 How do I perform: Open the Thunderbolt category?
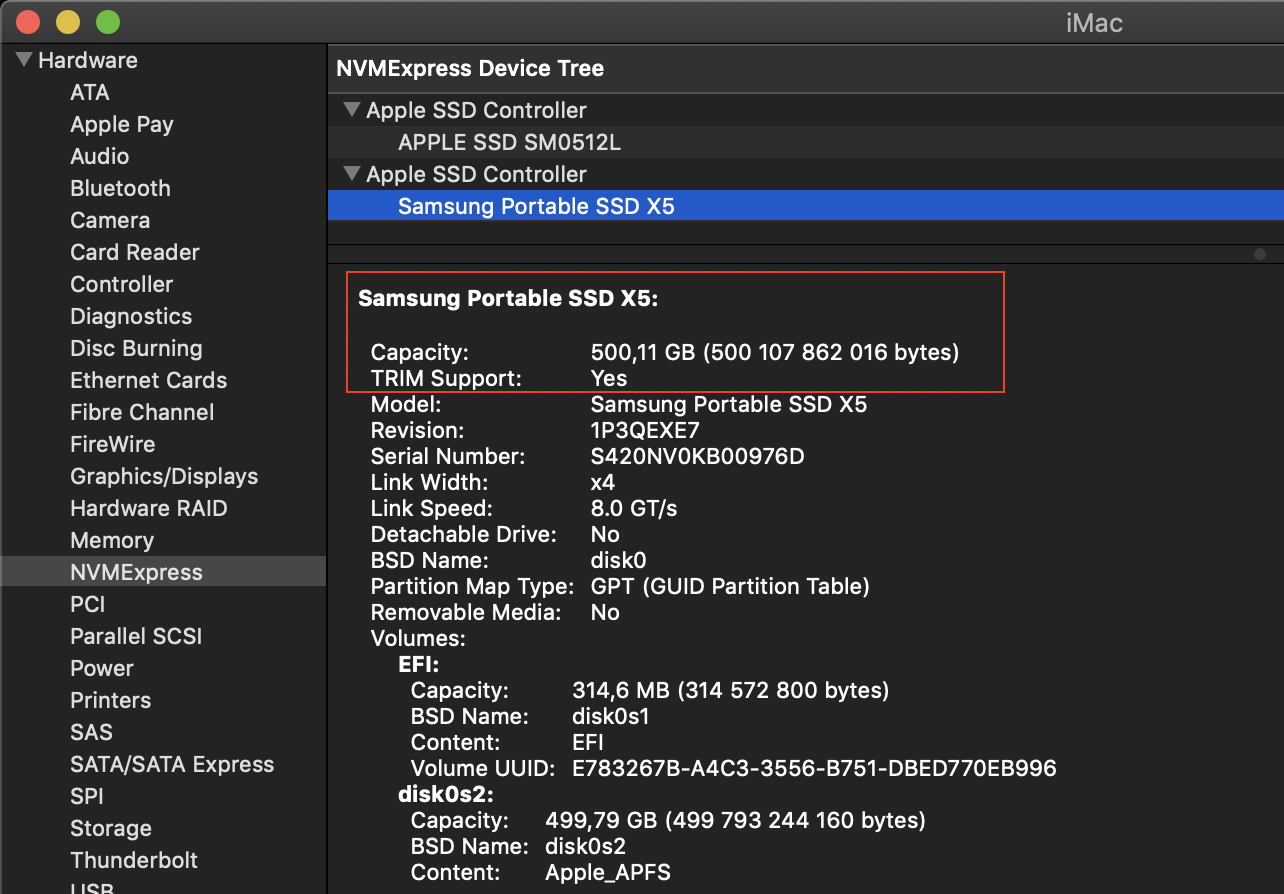pyautogui.click(x=134, y=860)
